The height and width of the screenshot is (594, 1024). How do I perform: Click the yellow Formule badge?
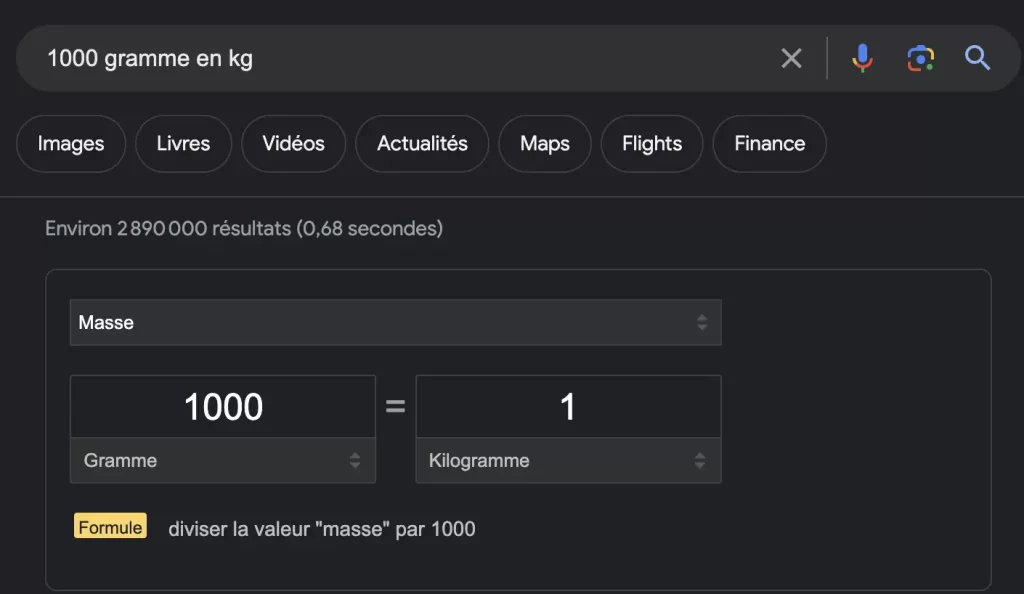110,527
